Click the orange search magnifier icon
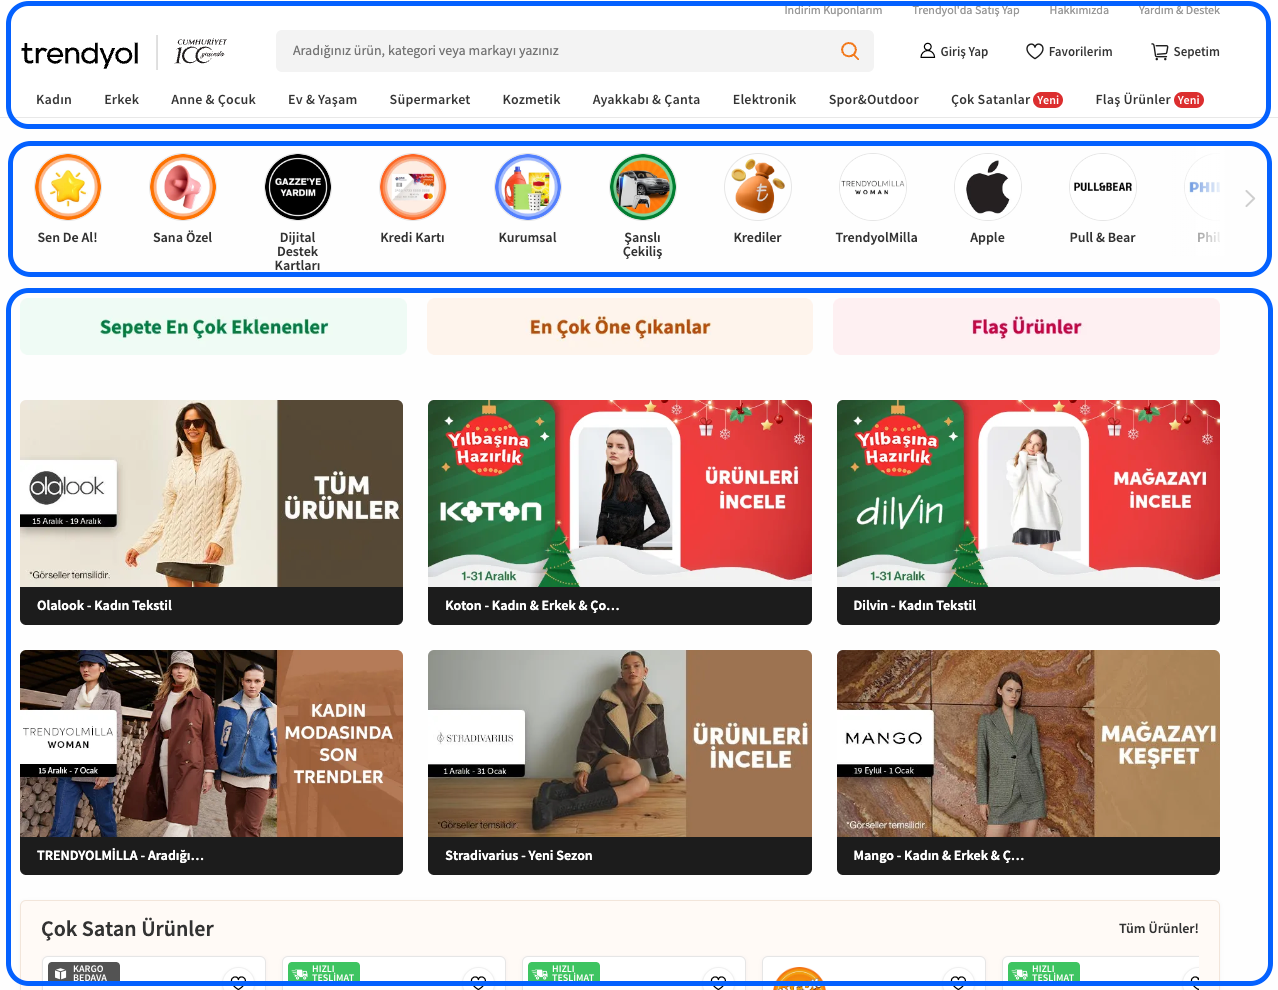This screenshot has height=990, width=1278. pyautogui.click(x=850, y=51)
